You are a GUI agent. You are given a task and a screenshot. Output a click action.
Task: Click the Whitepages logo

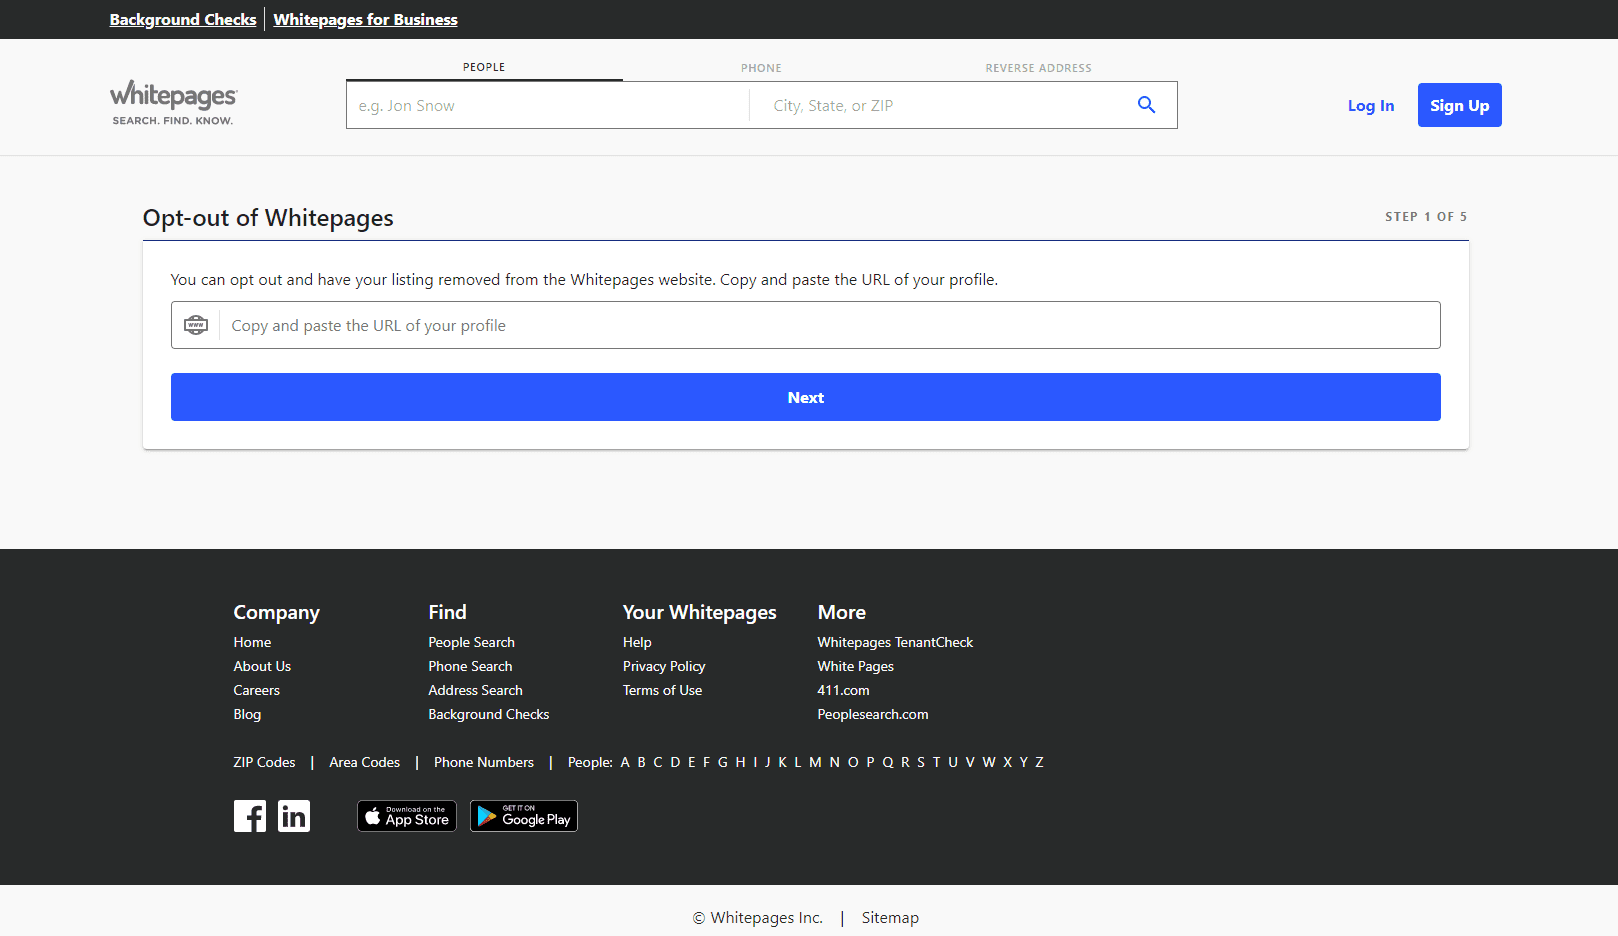pyautogui.click(x=173, y=102)
